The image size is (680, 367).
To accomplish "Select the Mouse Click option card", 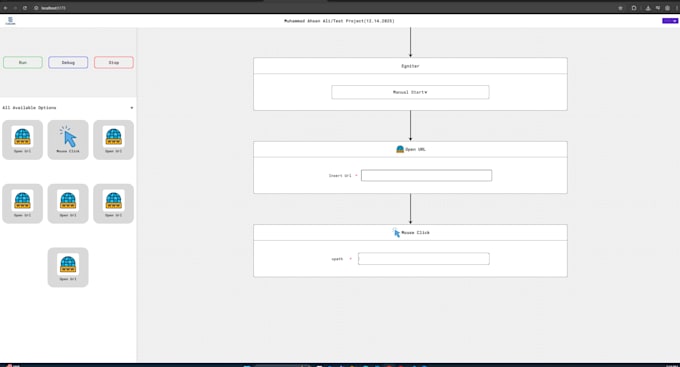I will [x=68, y=140].
